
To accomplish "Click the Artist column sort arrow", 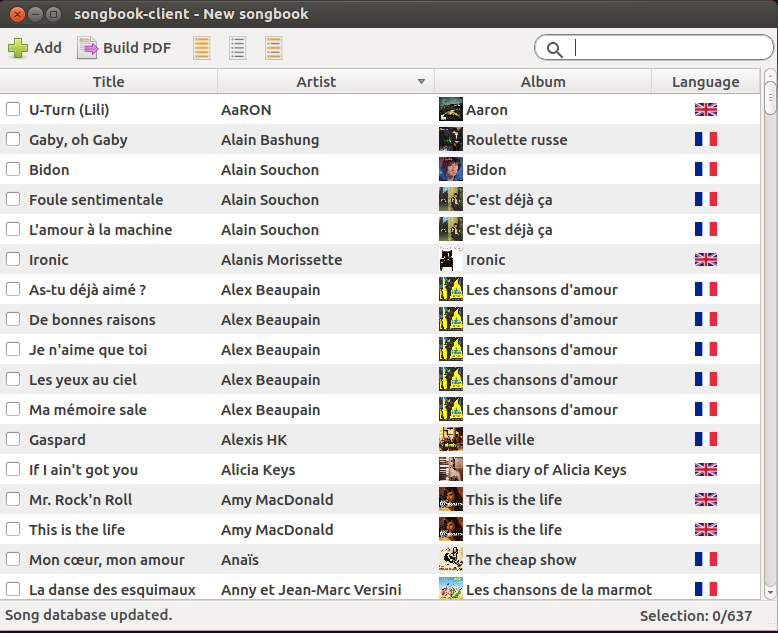I will pos(421,81).
